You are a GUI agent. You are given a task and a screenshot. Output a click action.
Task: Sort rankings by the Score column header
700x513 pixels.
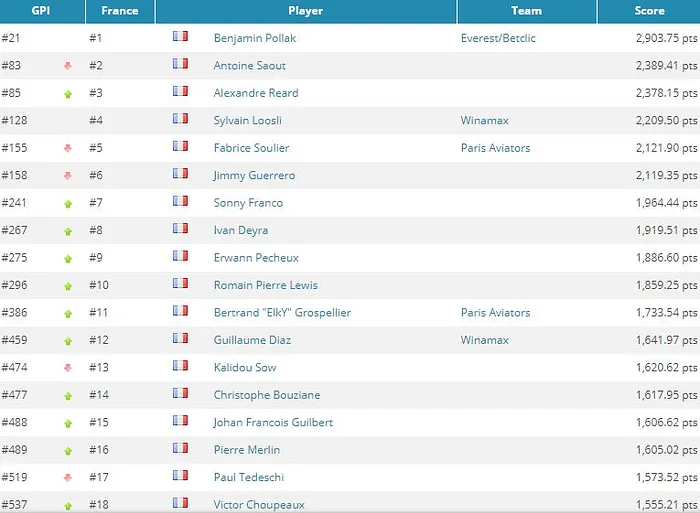(649, 11)
